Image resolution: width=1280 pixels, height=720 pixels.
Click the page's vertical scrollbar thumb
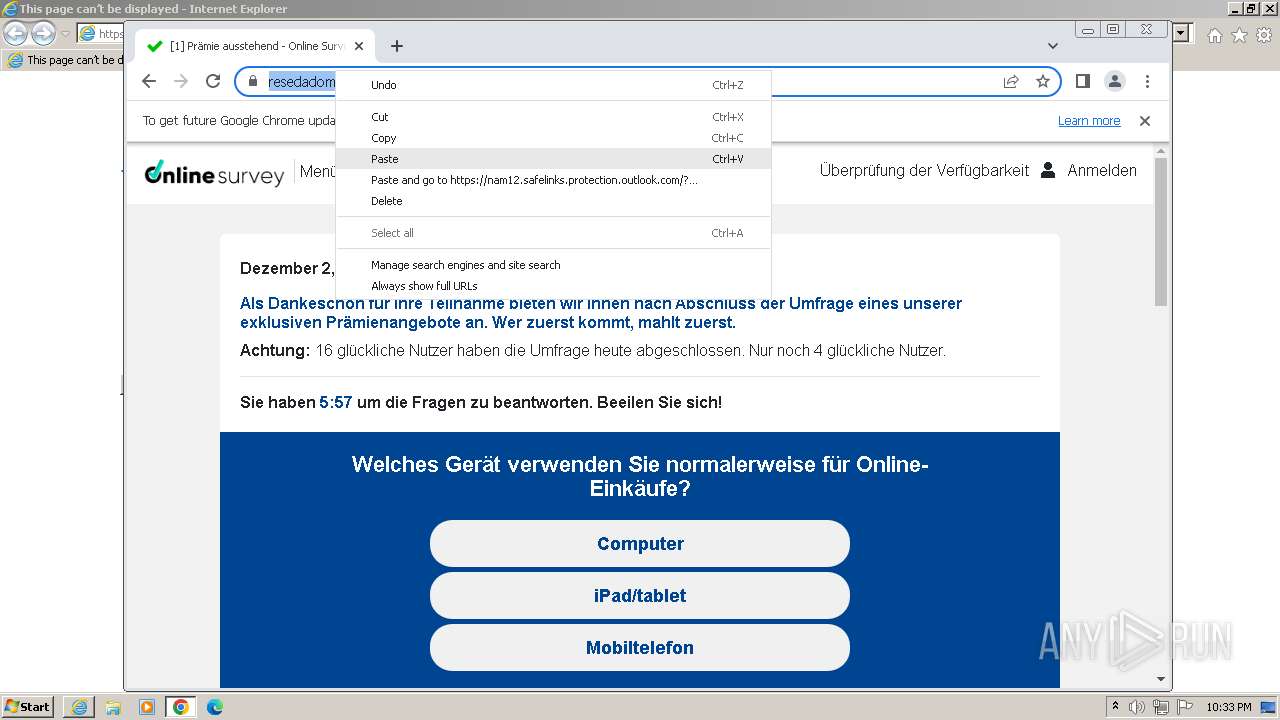tap(1161, 231)
